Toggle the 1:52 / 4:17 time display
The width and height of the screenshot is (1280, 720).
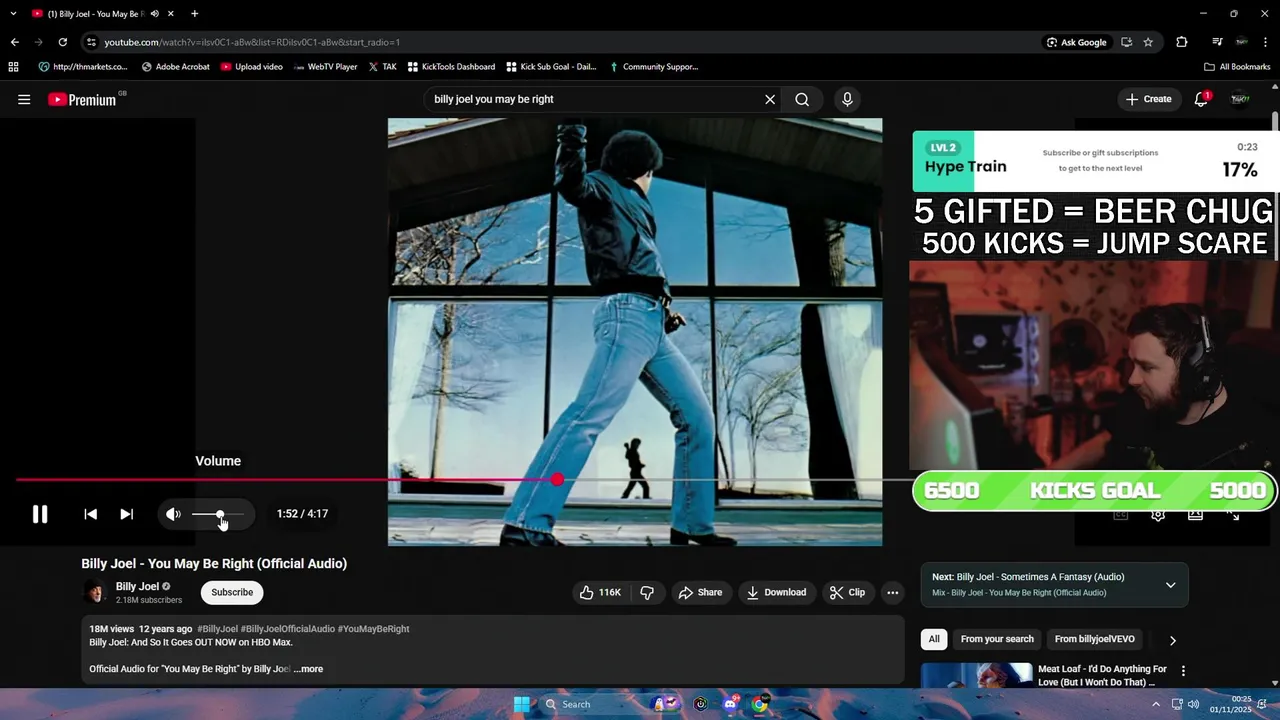(x=302, y=514)
